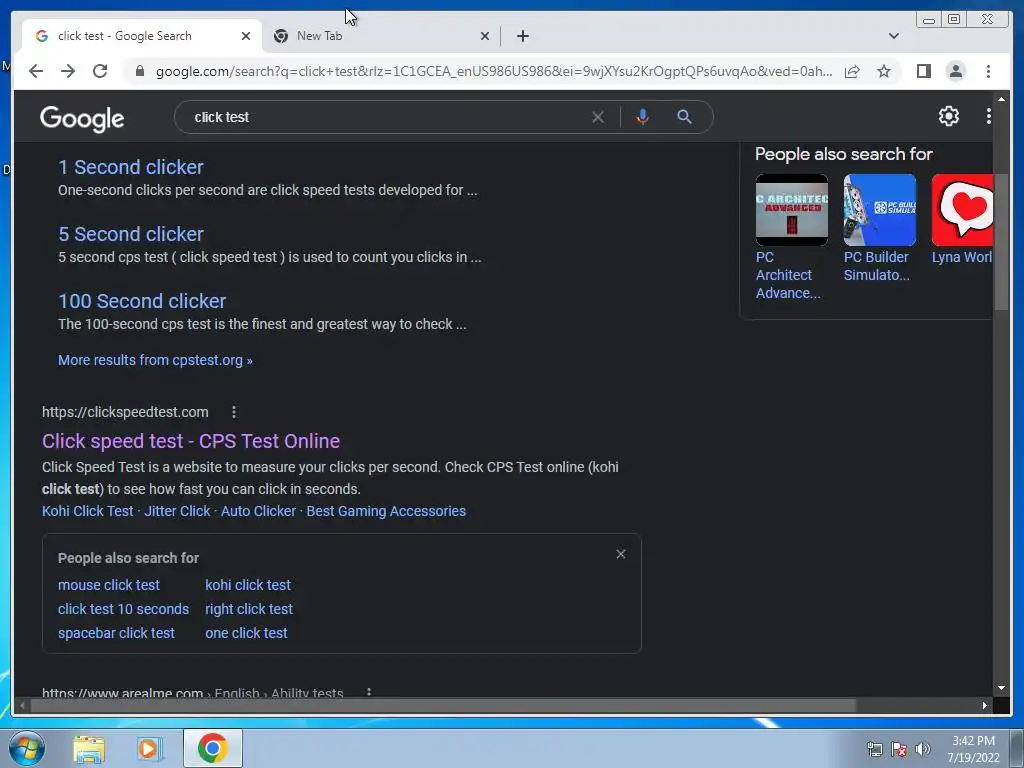
Task: Start voice search with microphone
Action: click(x=643, y=117)
